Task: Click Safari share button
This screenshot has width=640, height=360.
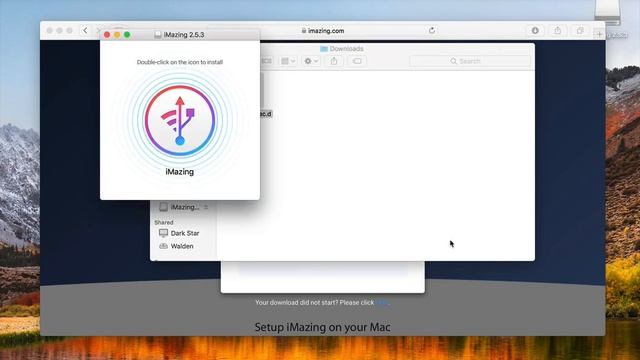Action: pos(557,31)
